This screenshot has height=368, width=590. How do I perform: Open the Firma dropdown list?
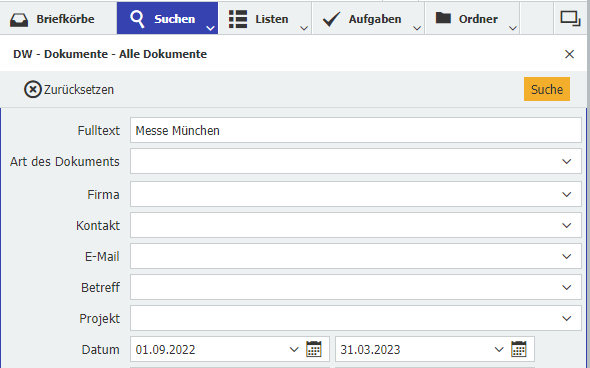pyautogui.click(x=567, y=195)
